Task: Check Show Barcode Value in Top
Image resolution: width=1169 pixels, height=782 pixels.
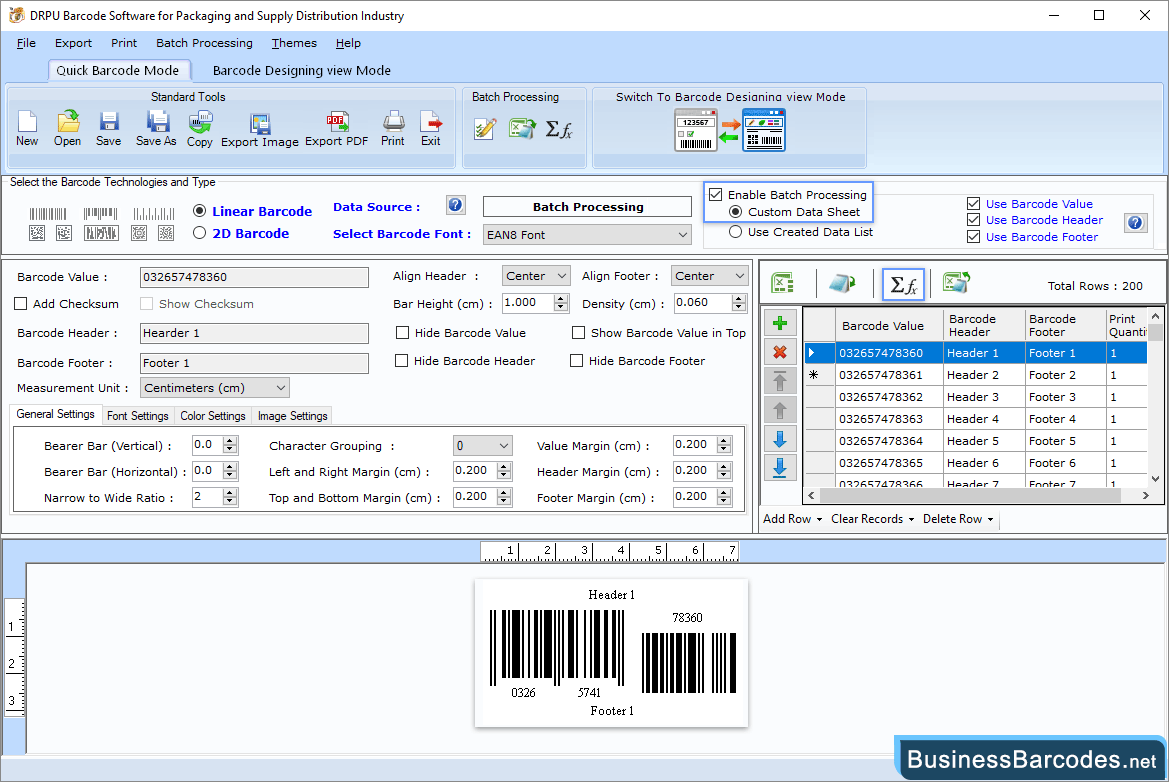Action: (579, 332)
